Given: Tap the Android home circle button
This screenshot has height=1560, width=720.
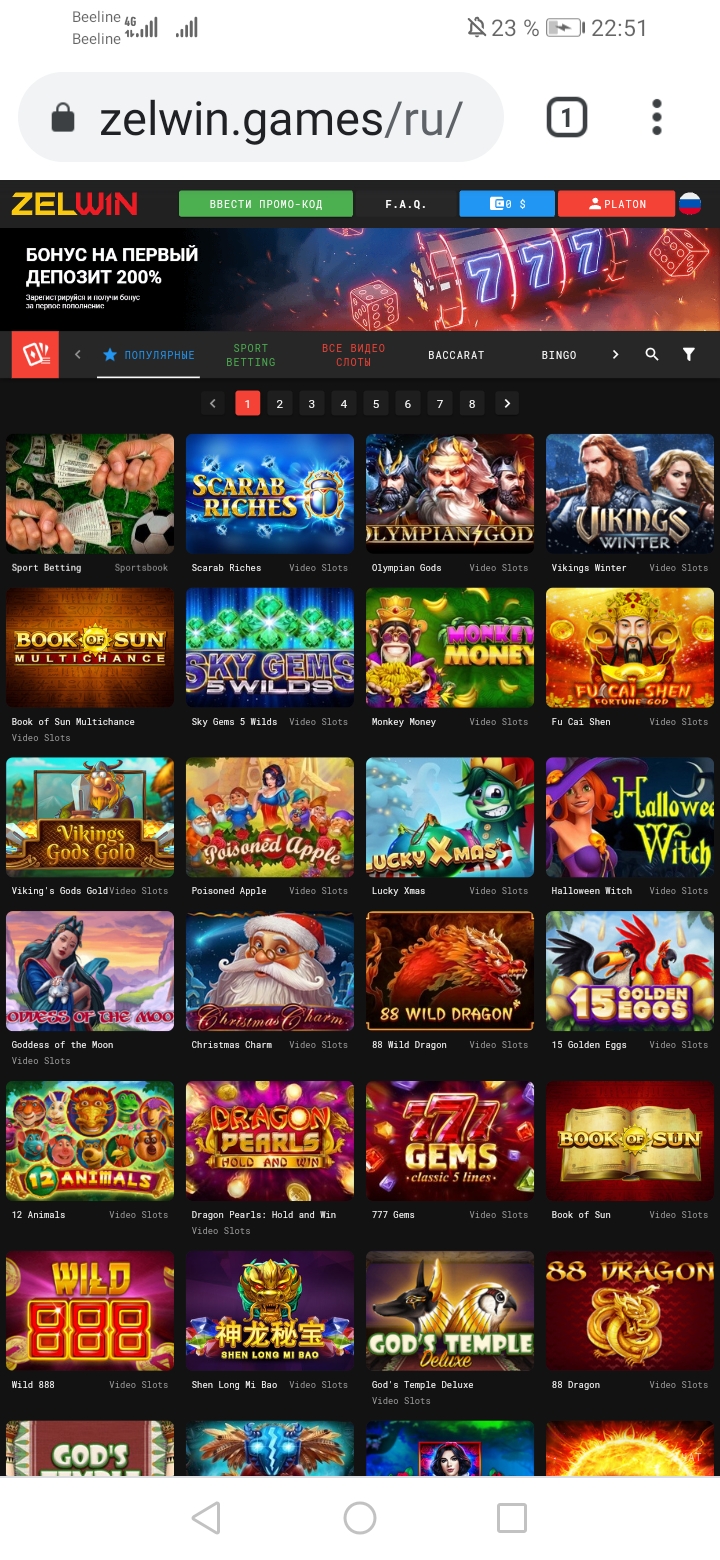Looking at the screenshot, I should coord(360,1518).
